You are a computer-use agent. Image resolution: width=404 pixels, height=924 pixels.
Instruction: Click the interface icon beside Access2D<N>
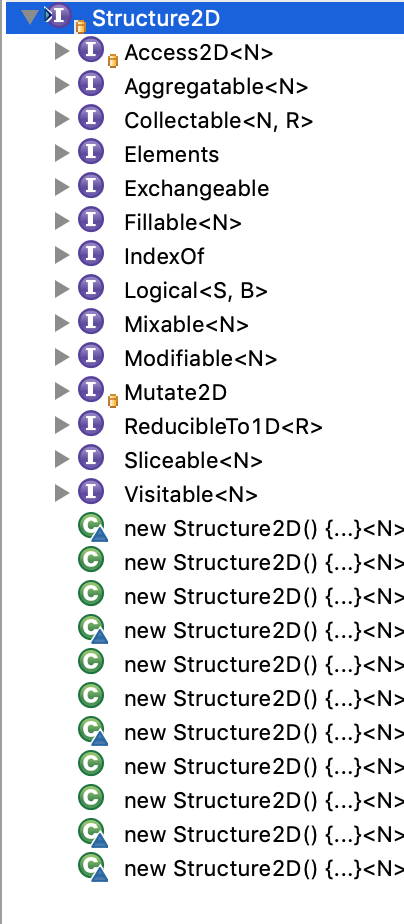tap(91, 51)
